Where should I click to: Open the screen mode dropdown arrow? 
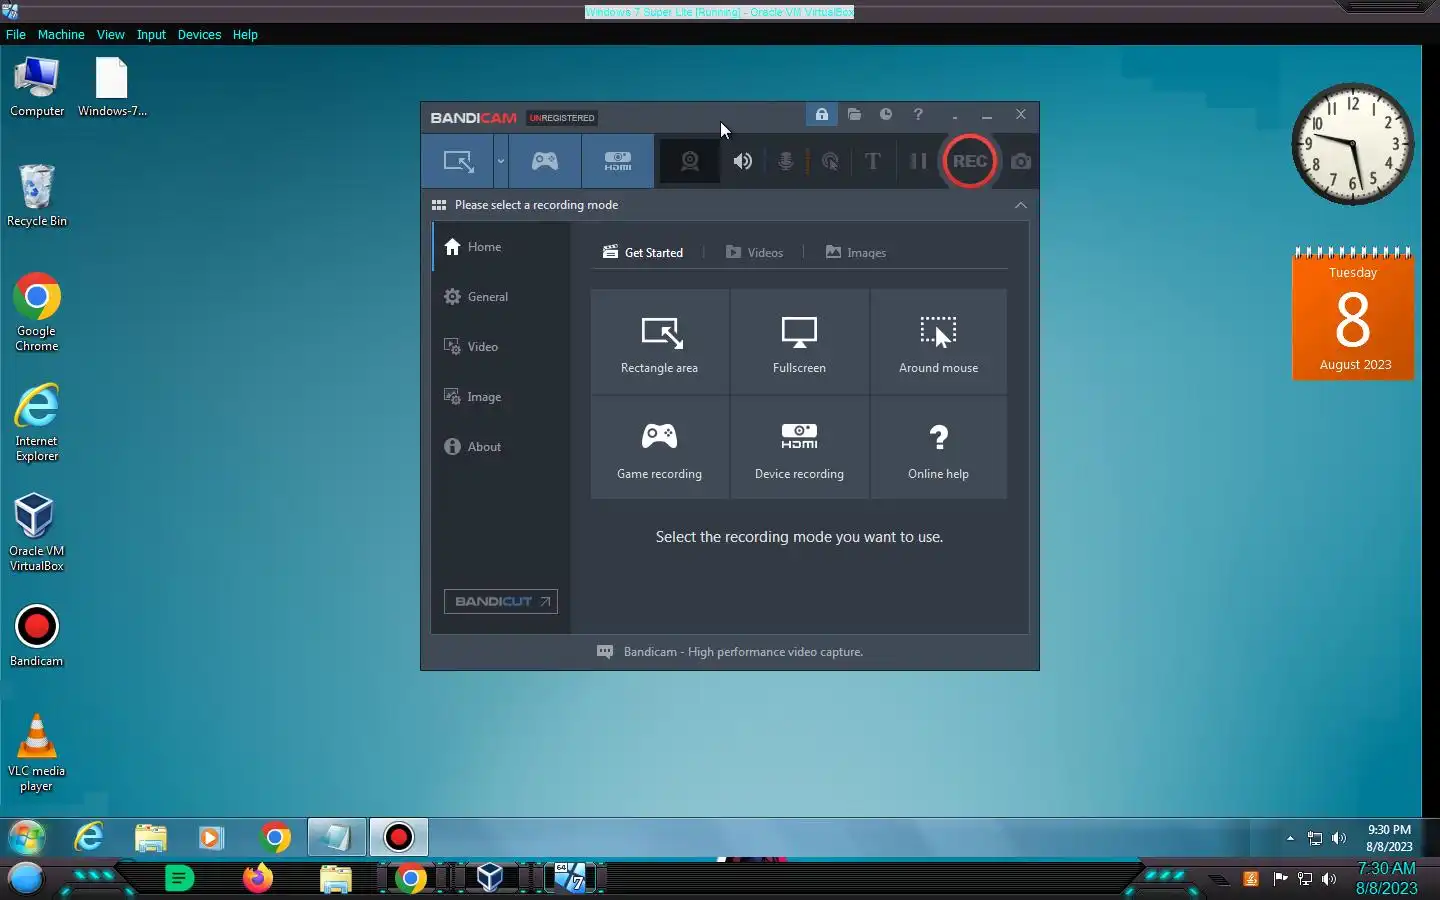coord(501,161)
